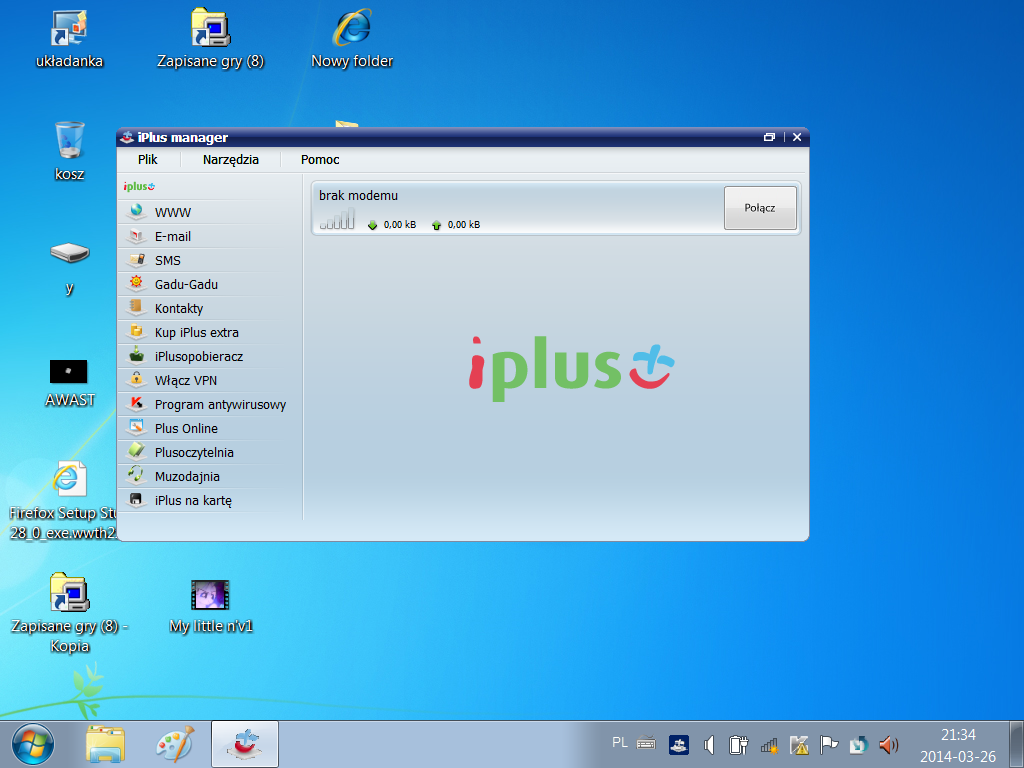Viewport: 1024px width, 768px height.
Task: Open the Windows Start button
Action: pos(33,744)
